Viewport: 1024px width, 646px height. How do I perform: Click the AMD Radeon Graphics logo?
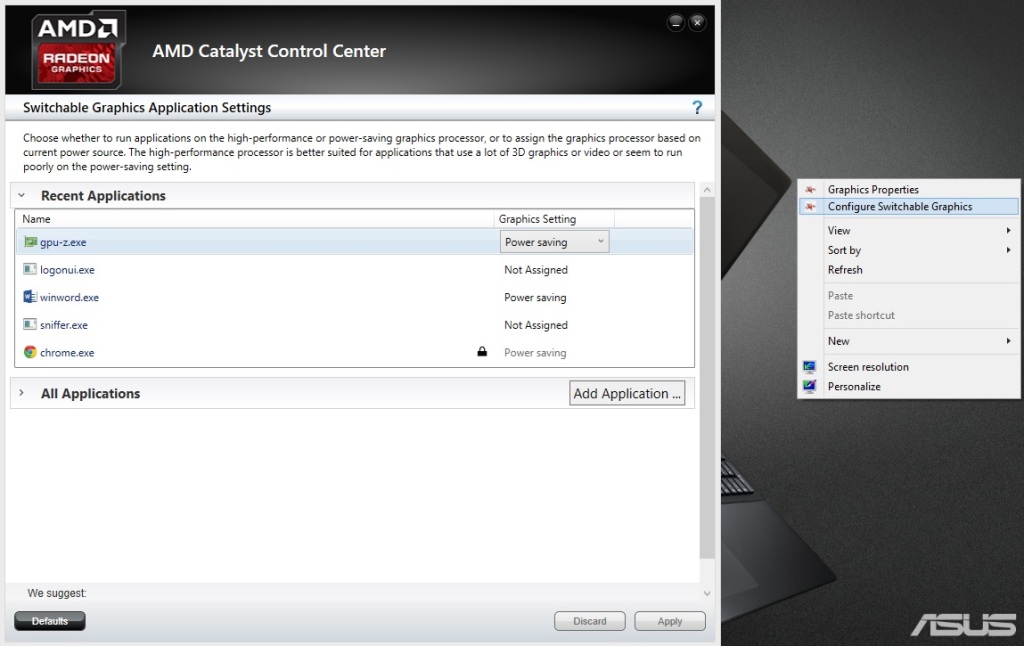78,50
